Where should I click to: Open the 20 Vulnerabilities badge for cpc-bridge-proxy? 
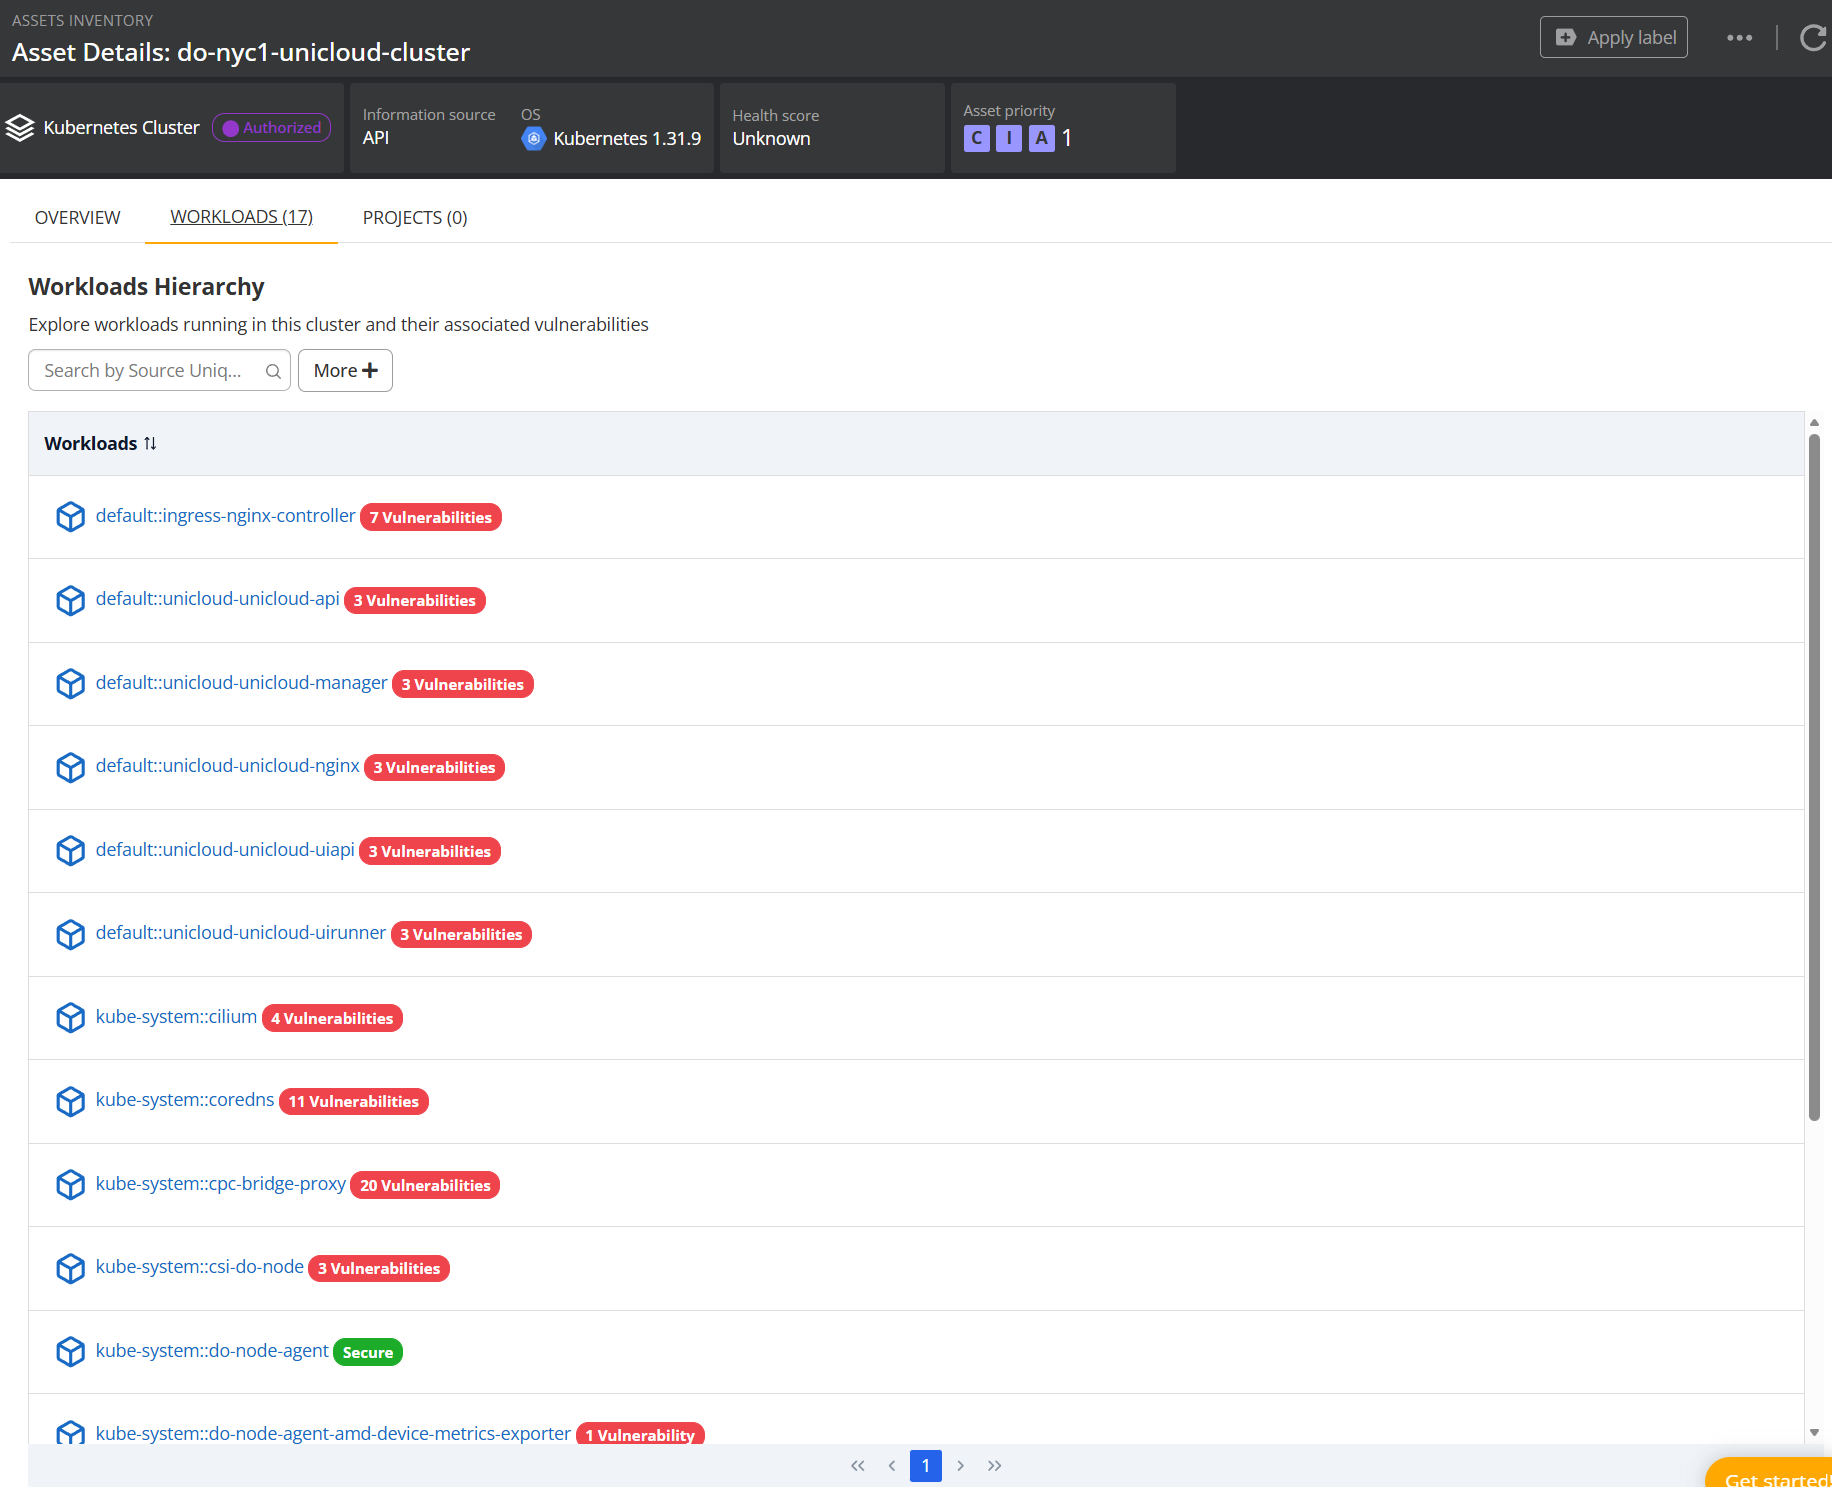pyautogui.click(x=425, y=1185)
